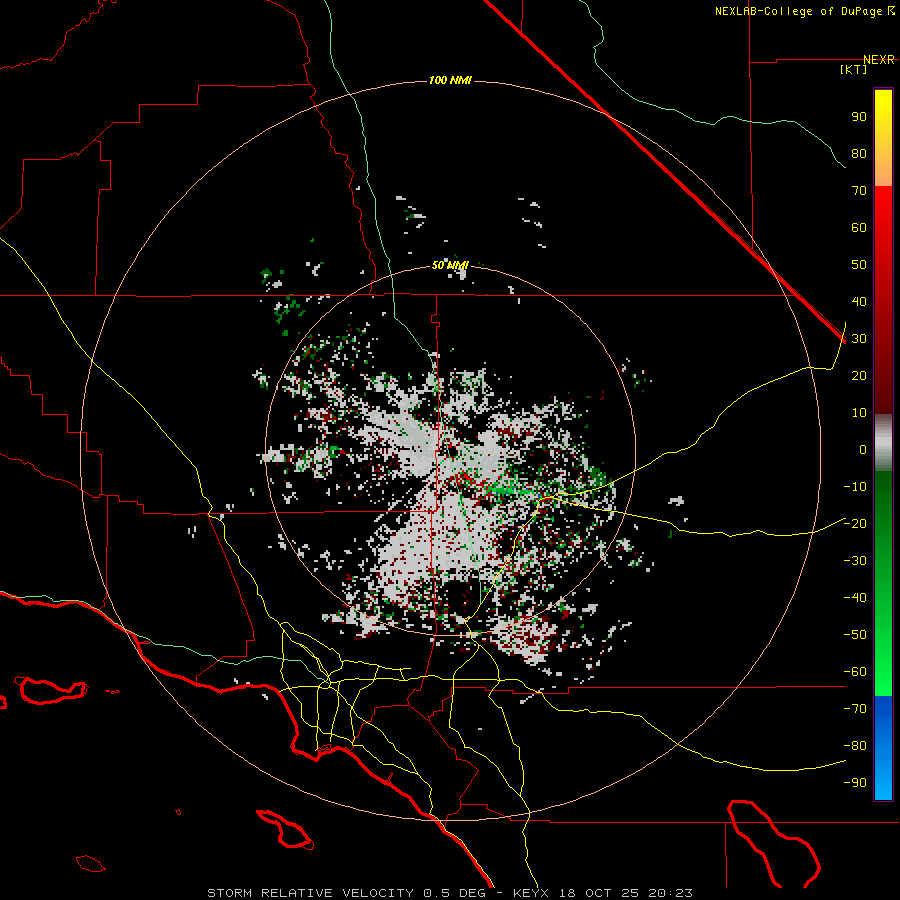Click the 0 value on the velocity scale
The height and width of the screenshot is (900, 900).
click(x=863, y=449)
